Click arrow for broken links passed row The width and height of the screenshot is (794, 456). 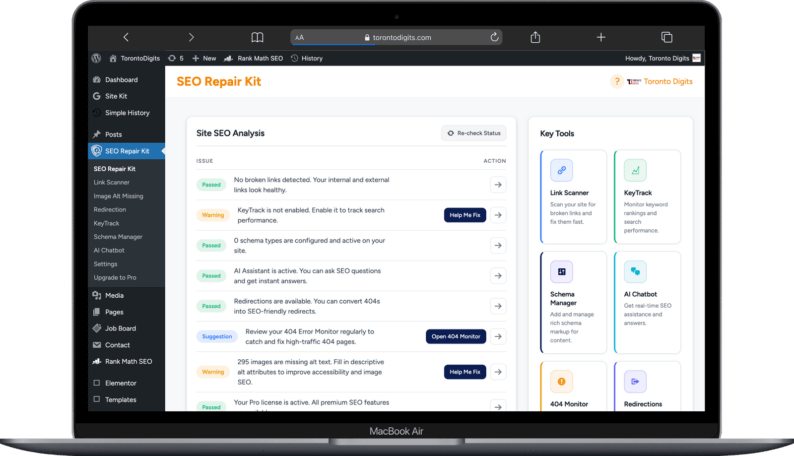pyautogui.click(x=498, y=185)
